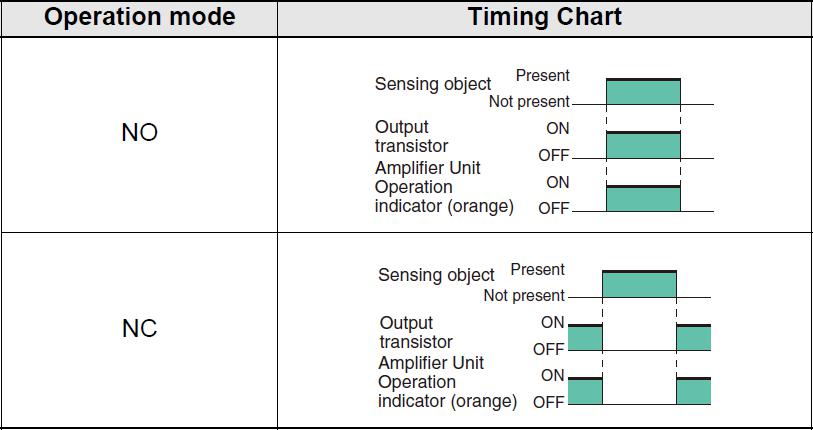This screenshot has height=430, width=813.
Task: Click the Sensing object label in NO row
Action: 433,84
